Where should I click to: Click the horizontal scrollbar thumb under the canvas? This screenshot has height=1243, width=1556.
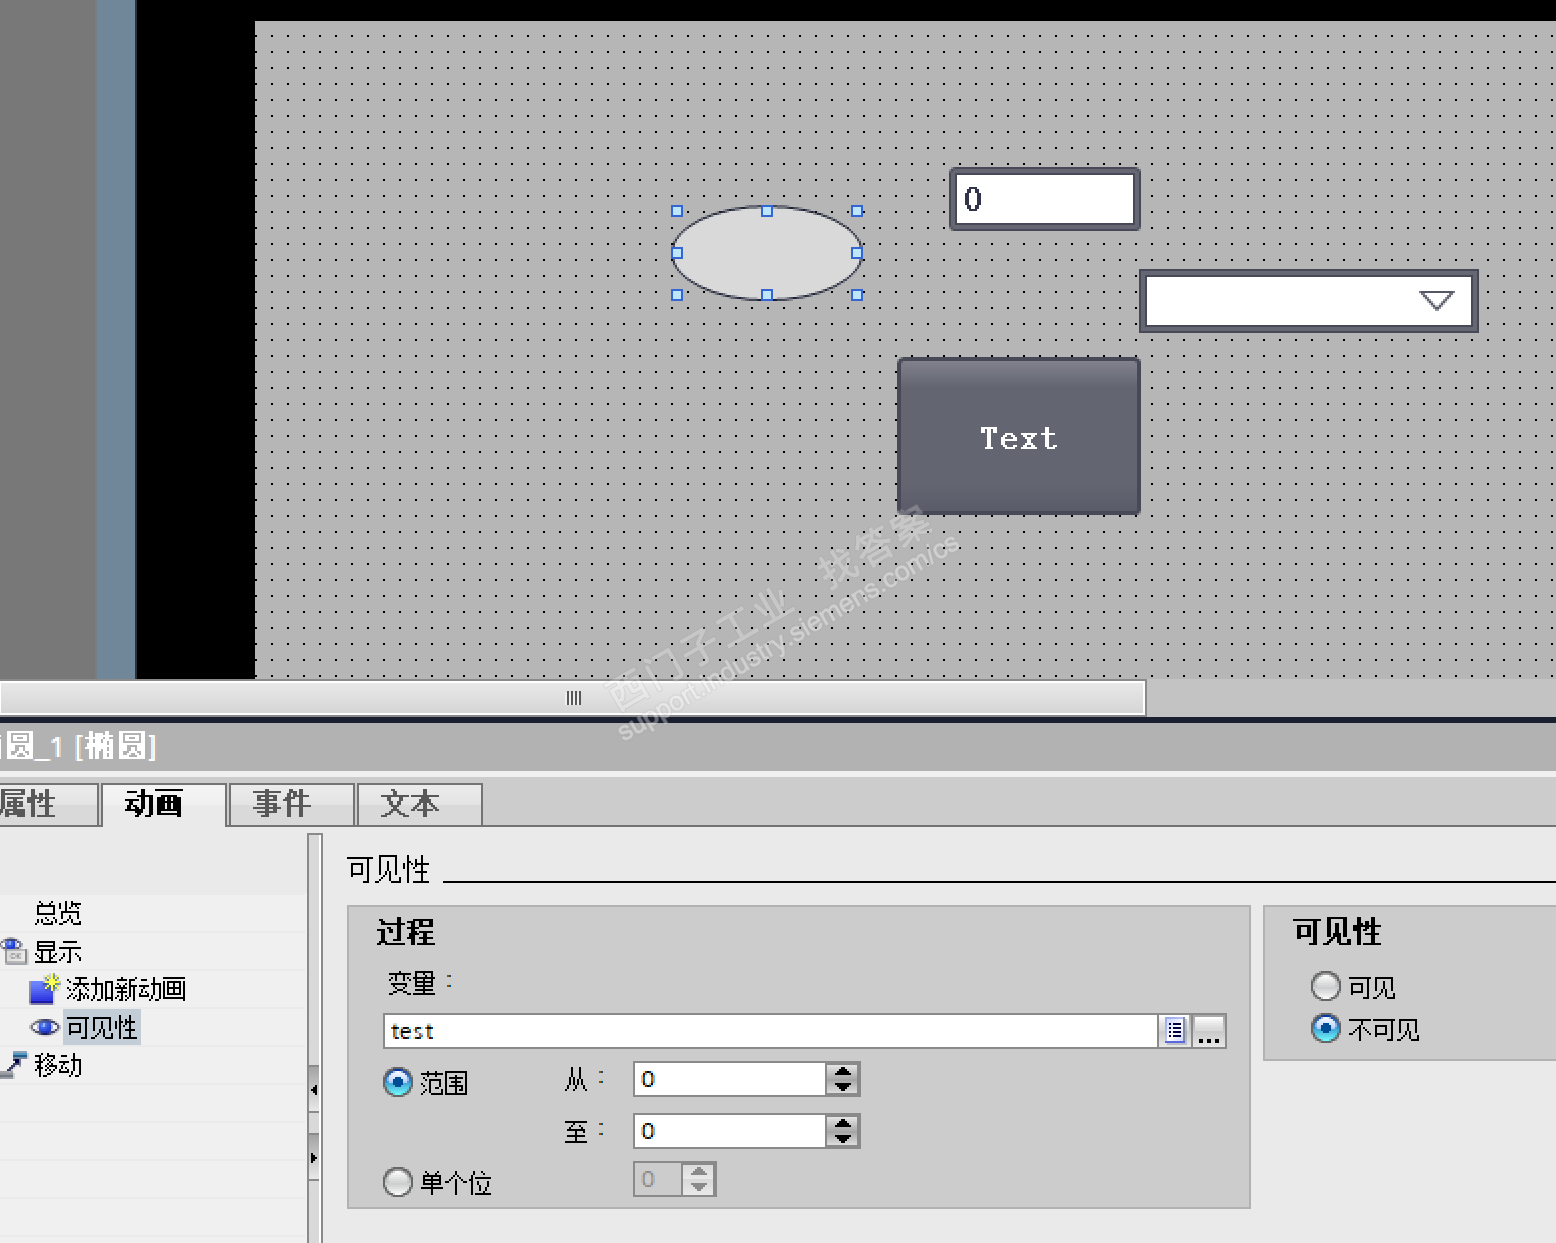[x=573, y=698]
